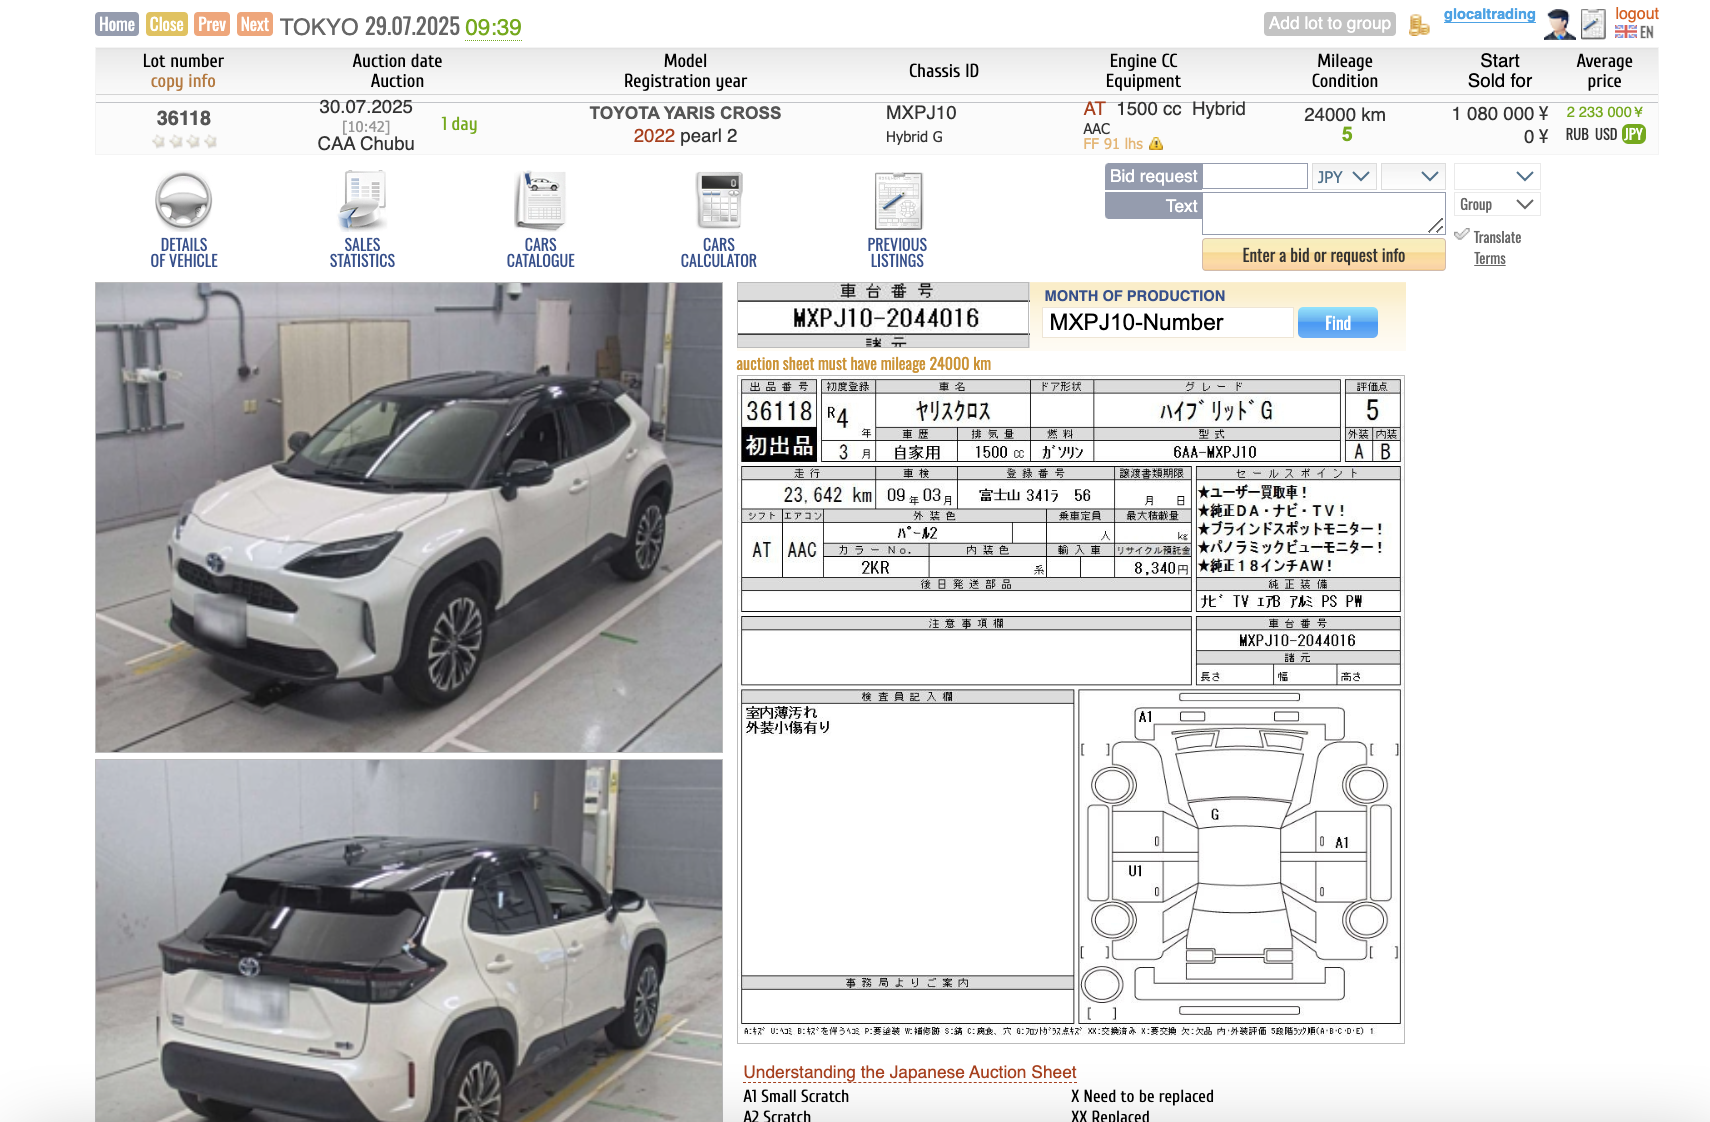
Task: Open the glocaltrading account link
Action: click(x=1489, y=14)
